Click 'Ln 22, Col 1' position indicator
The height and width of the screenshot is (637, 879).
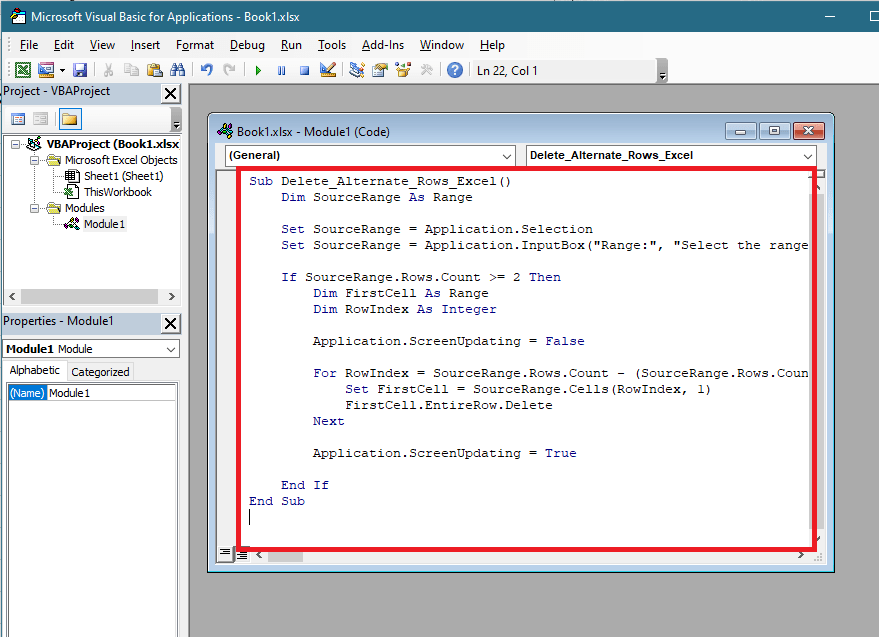pyautogui.click(x=507, y=71)
